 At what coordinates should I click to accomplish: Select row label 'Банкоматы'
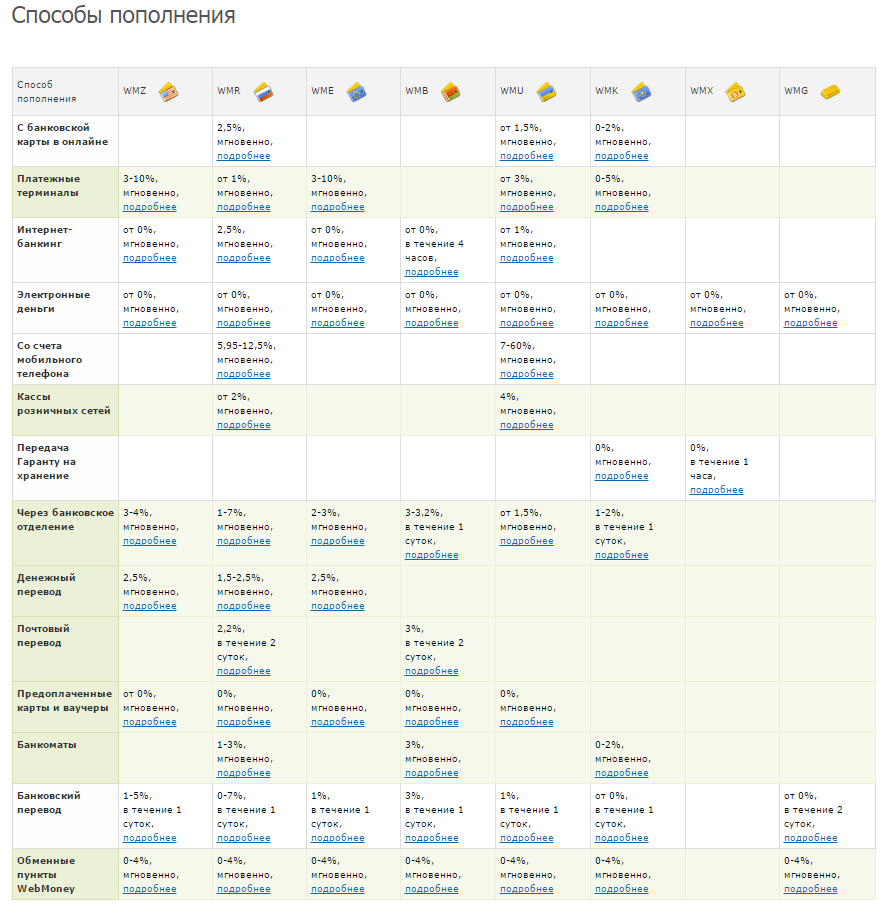47,744
